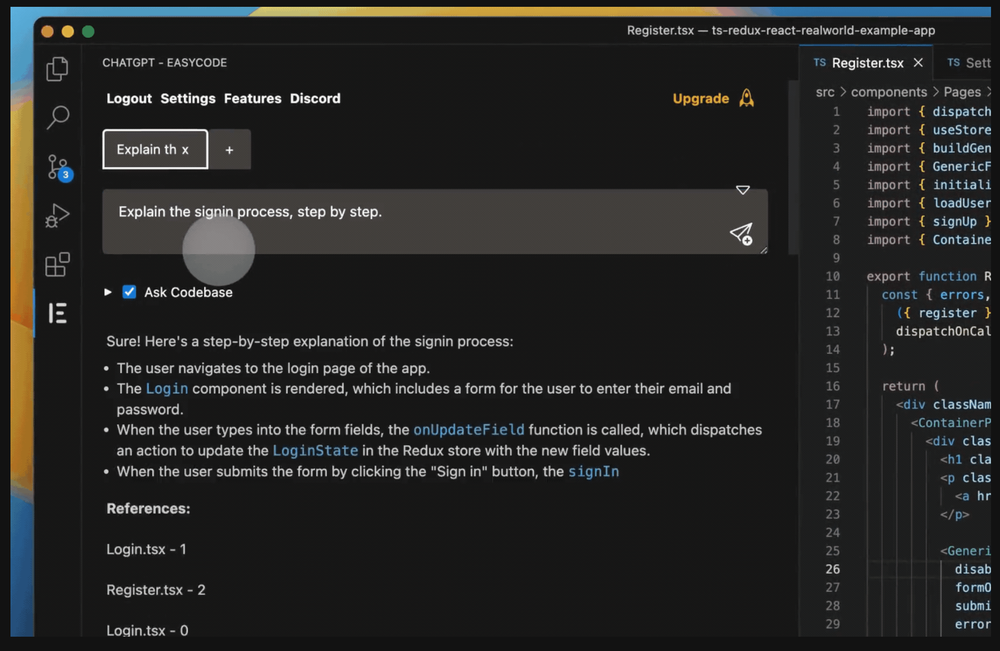Open reference 'Register.tsx - 2'
1000x651 pixels.
156,590
